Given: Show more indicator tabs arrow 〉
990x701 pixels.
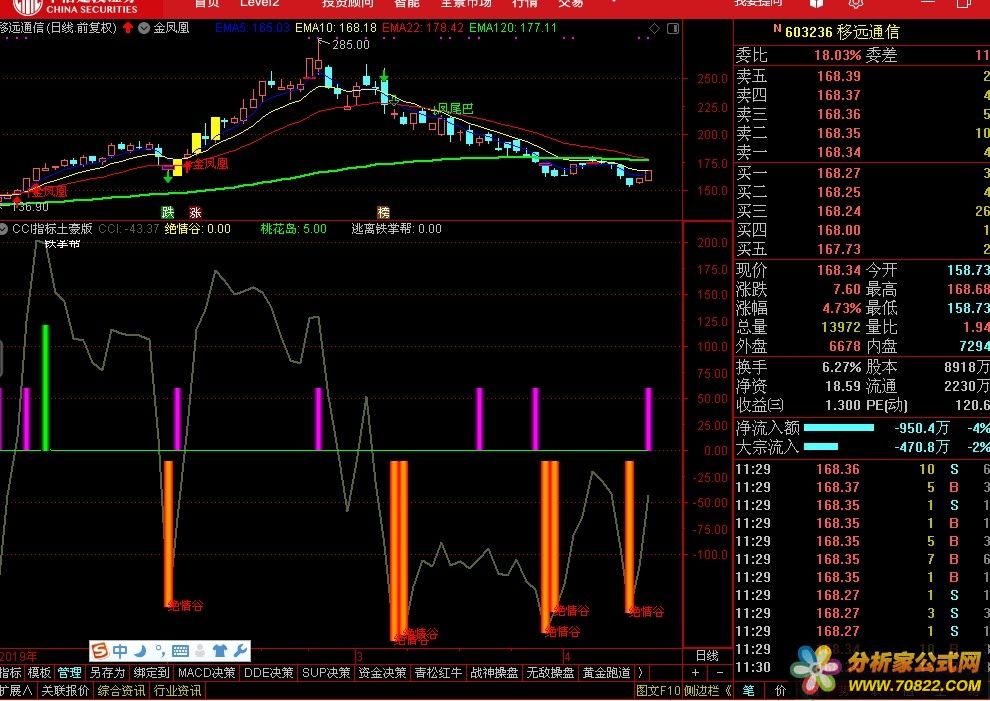Looking at the screenshot, I should (641, 673).
